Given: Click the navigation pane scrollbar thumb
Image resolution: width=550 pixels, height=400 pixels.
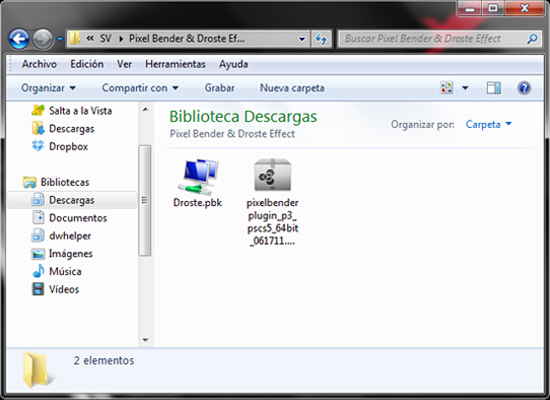Looking at the screenshot, I should click(x=145, y=200).
